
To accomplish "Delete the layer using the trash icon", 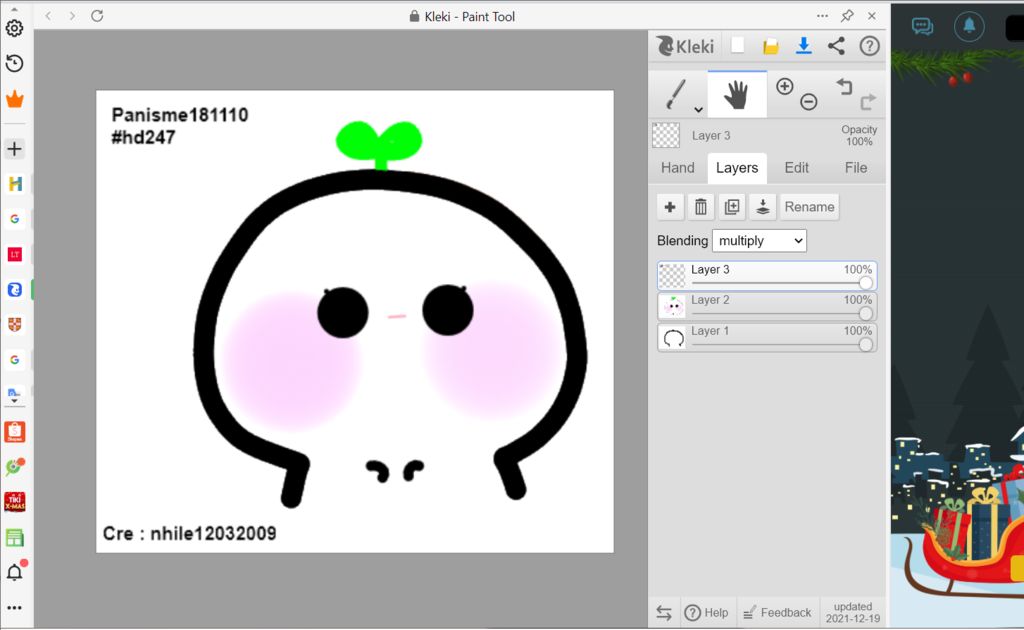I will 701,207.
